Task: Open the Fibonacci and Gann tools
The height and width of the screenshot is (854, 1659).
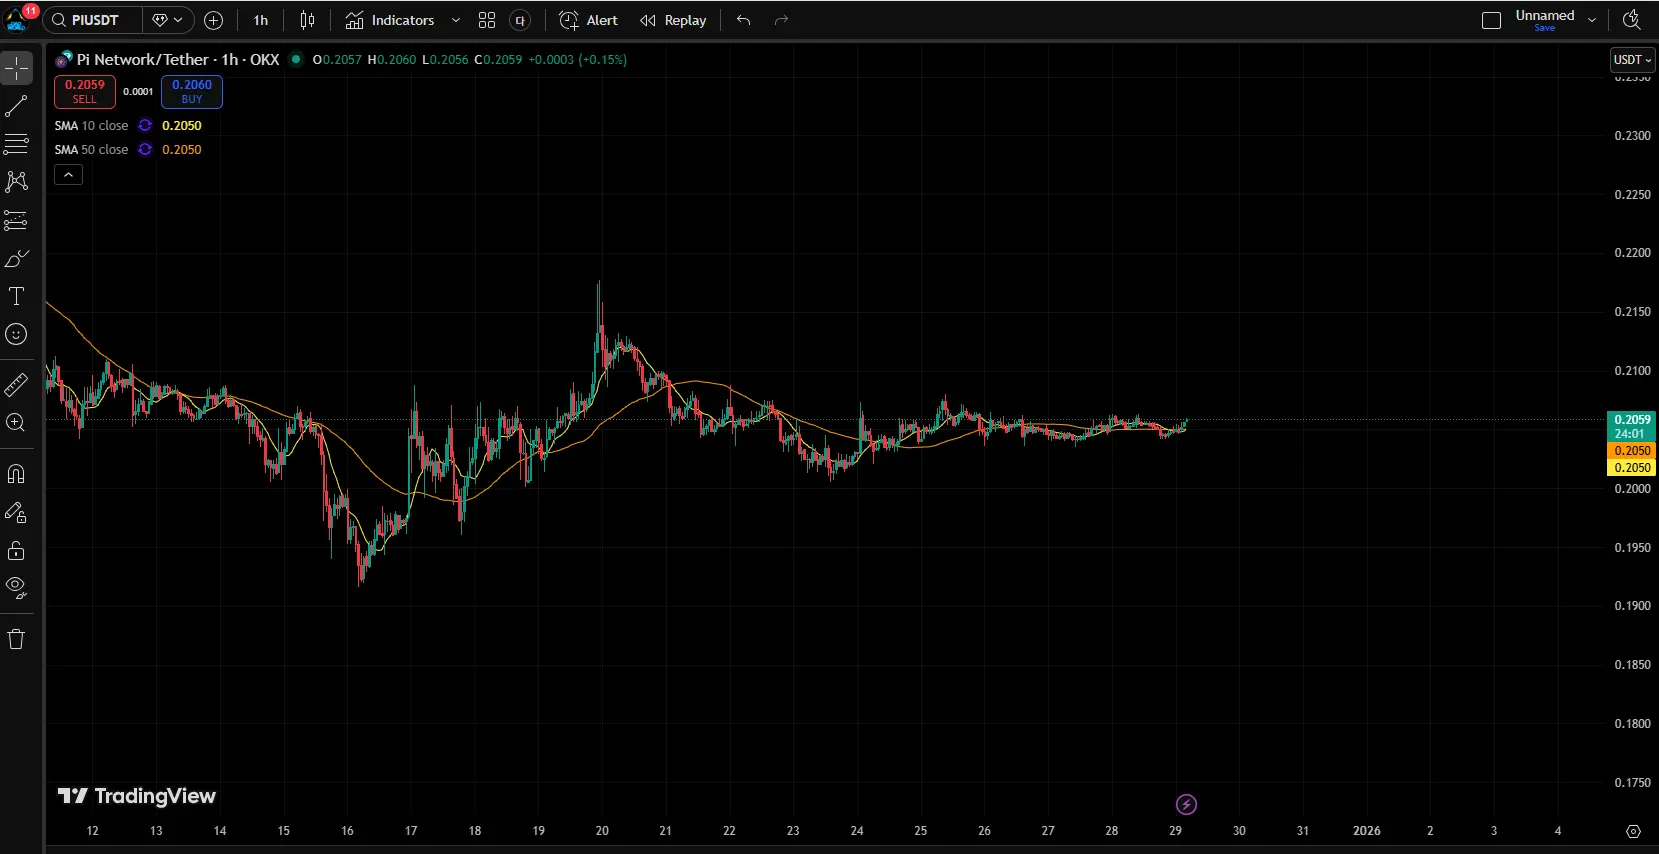Action: [x=17, y=144]
